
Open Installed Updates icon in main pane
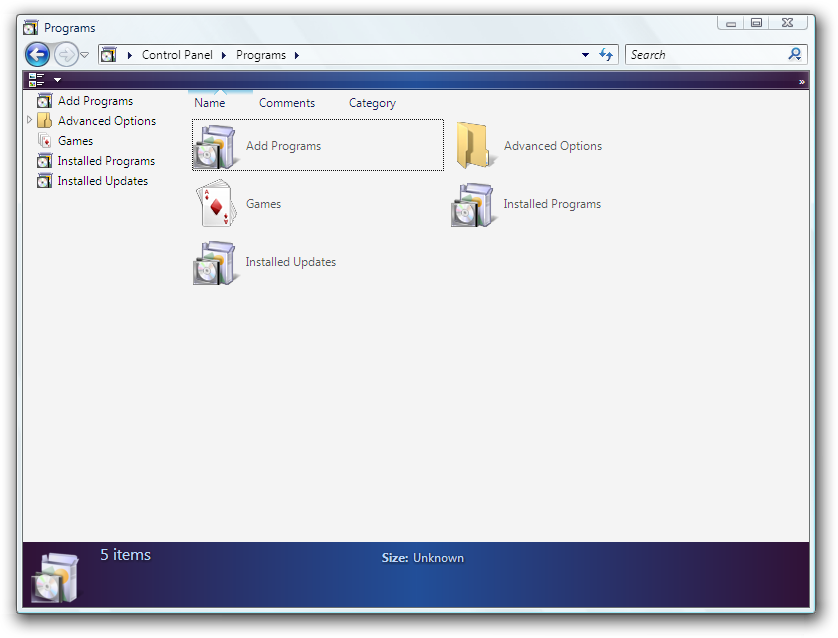[x=215, y=262]
